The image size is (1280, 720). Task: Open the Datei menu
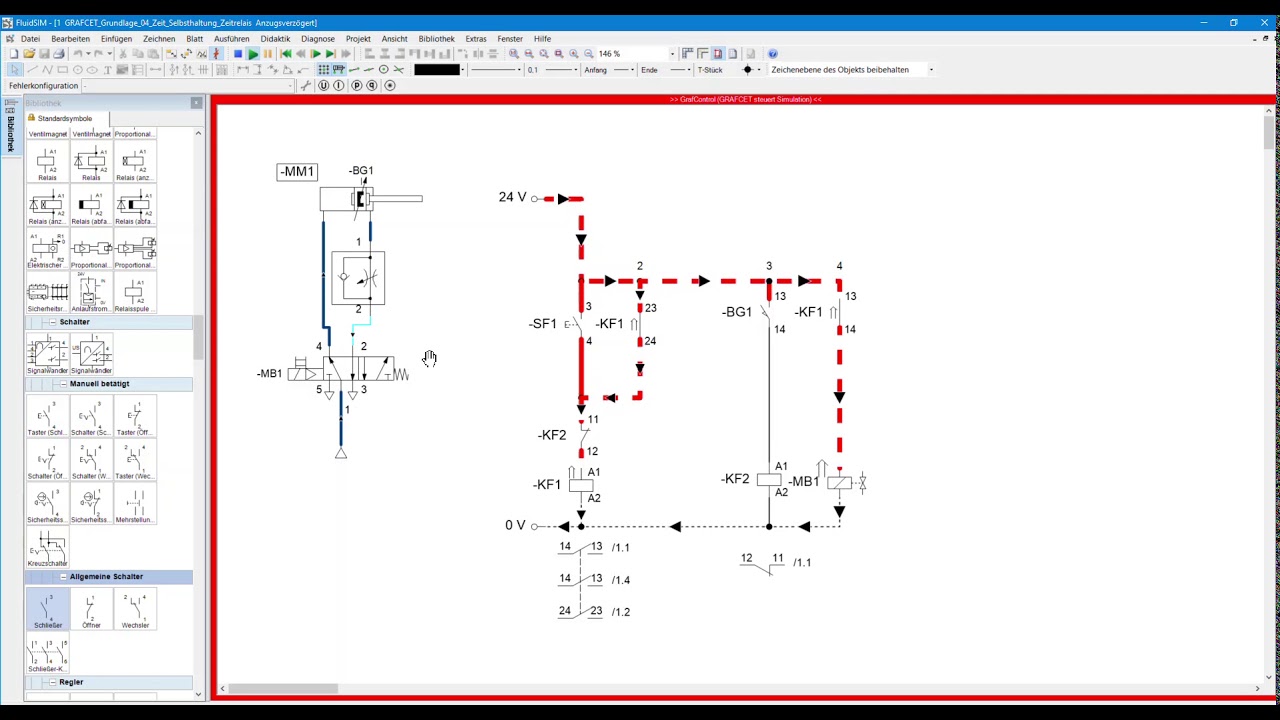(x=30, y=39)
